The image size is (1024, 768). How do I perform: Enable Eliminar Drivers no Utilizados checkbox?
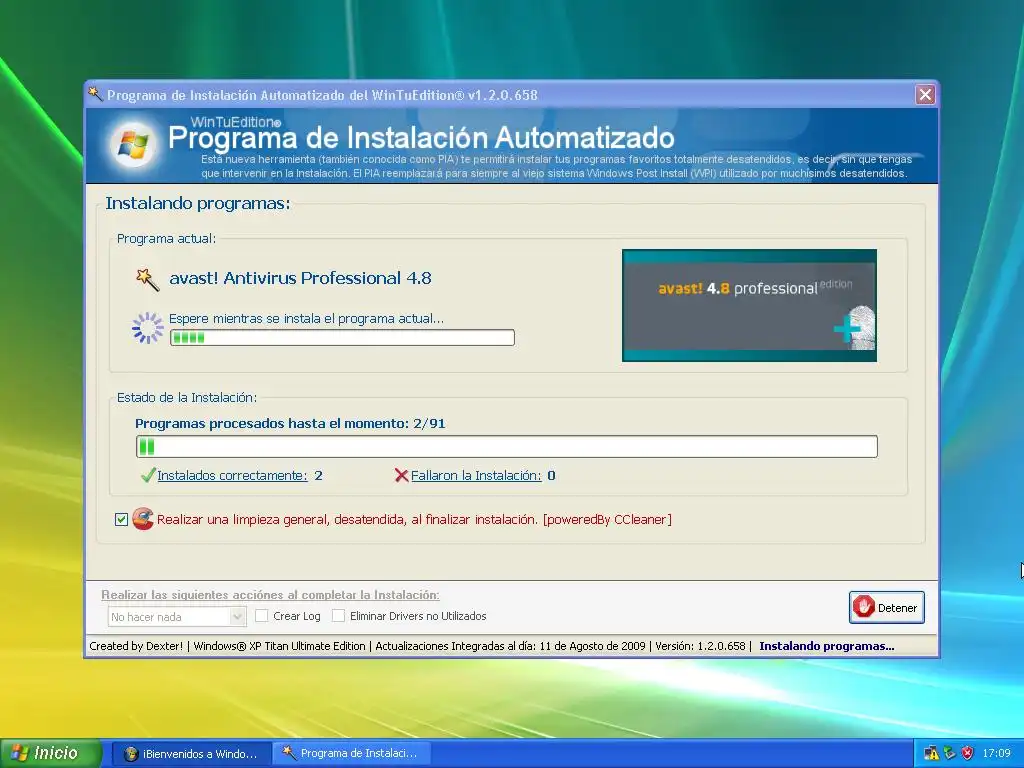click(338, 616)
